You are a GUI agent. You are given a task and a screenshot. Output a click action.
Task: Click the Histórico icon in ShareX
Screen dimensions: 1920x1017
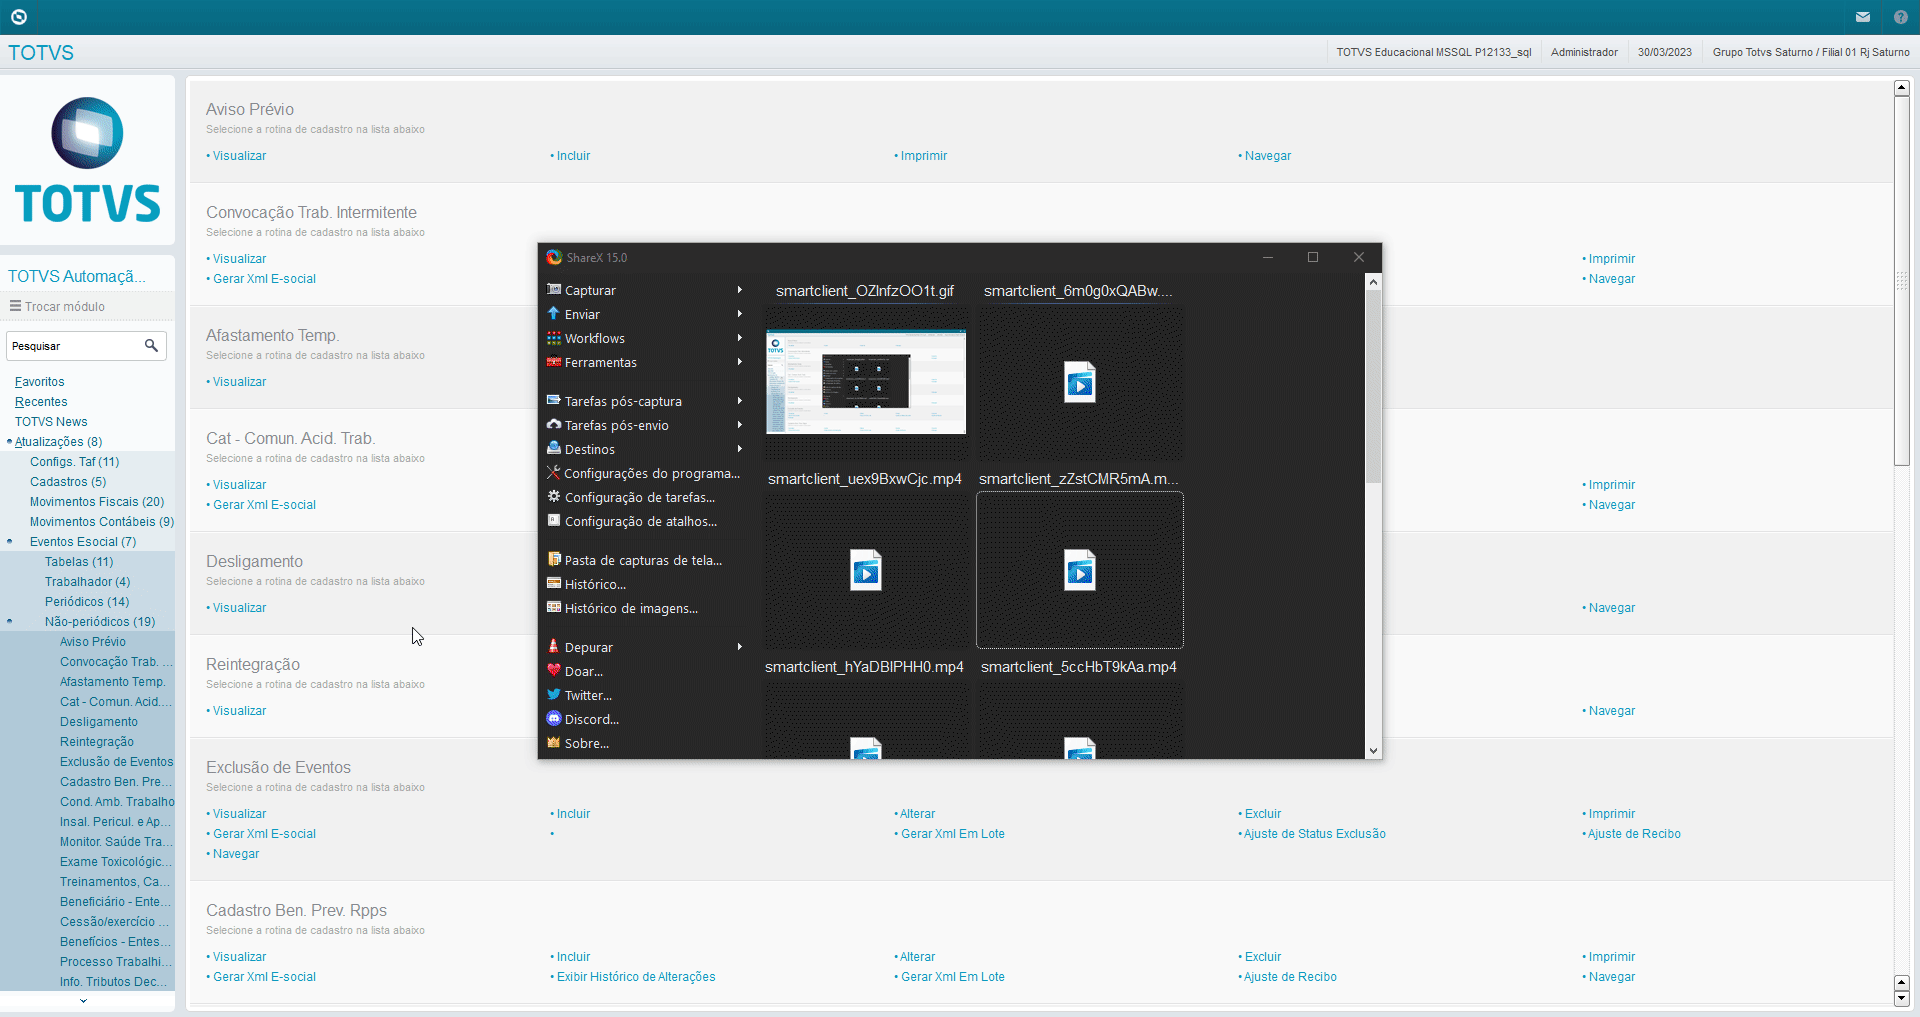click(553, 583)
